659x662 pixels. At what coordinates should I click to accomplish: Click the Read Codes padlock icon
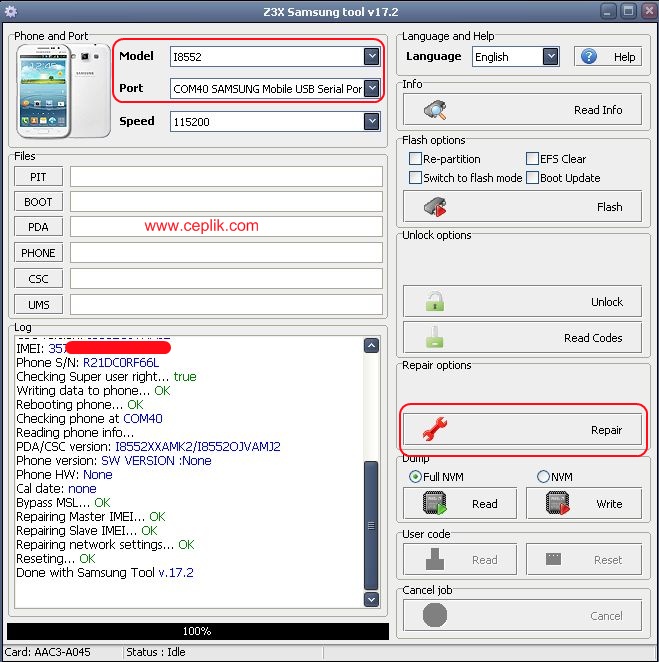pos(435,337)
